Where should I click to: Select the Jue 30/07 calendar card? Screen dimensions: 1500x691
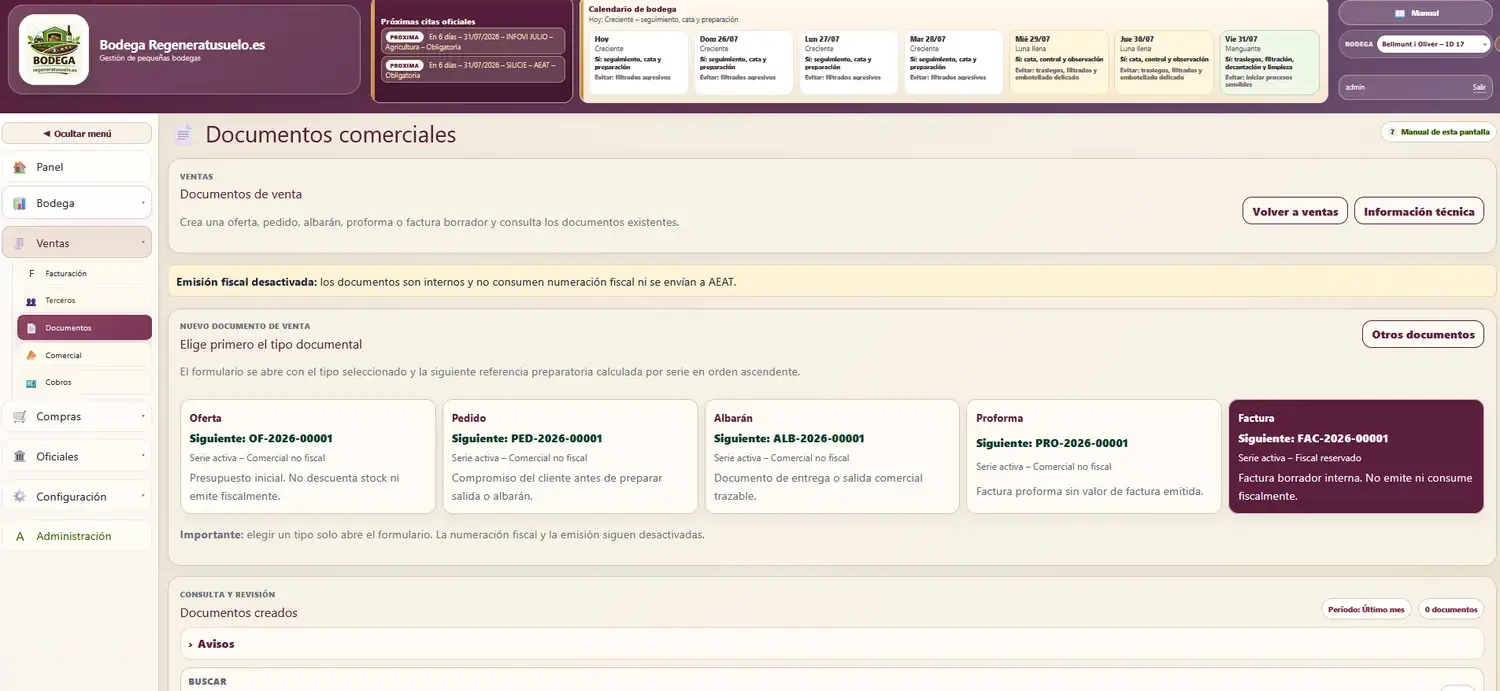(1164, 62)
